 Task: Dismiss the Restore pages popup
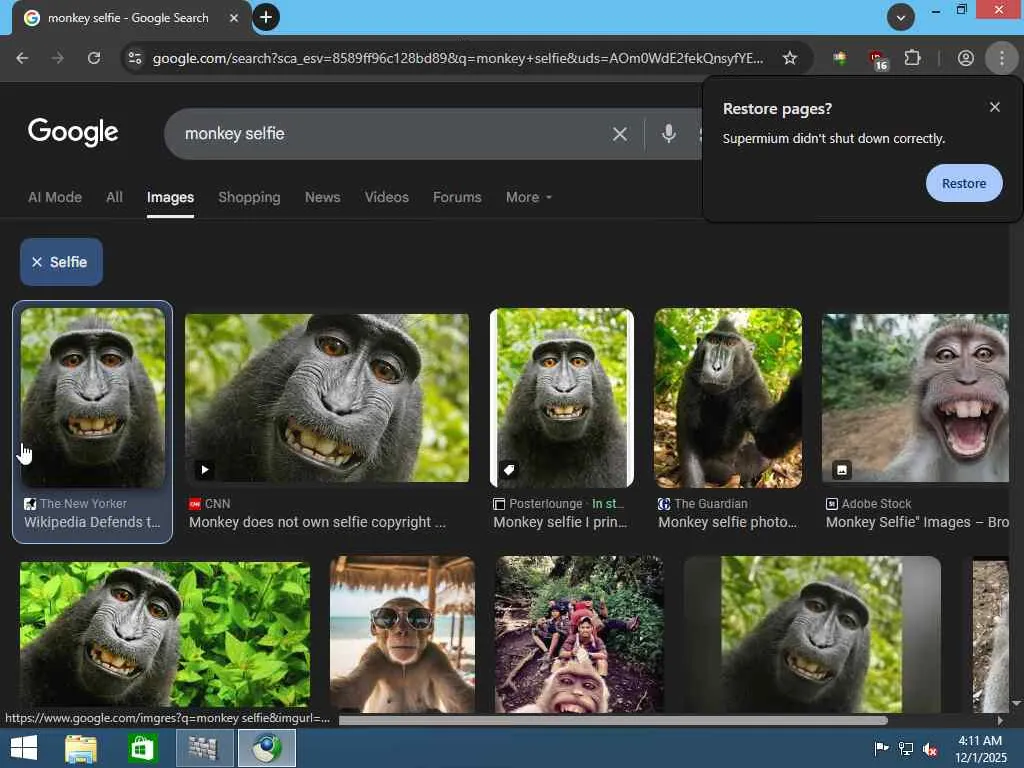pyautogui.click(x=995, y=107)
